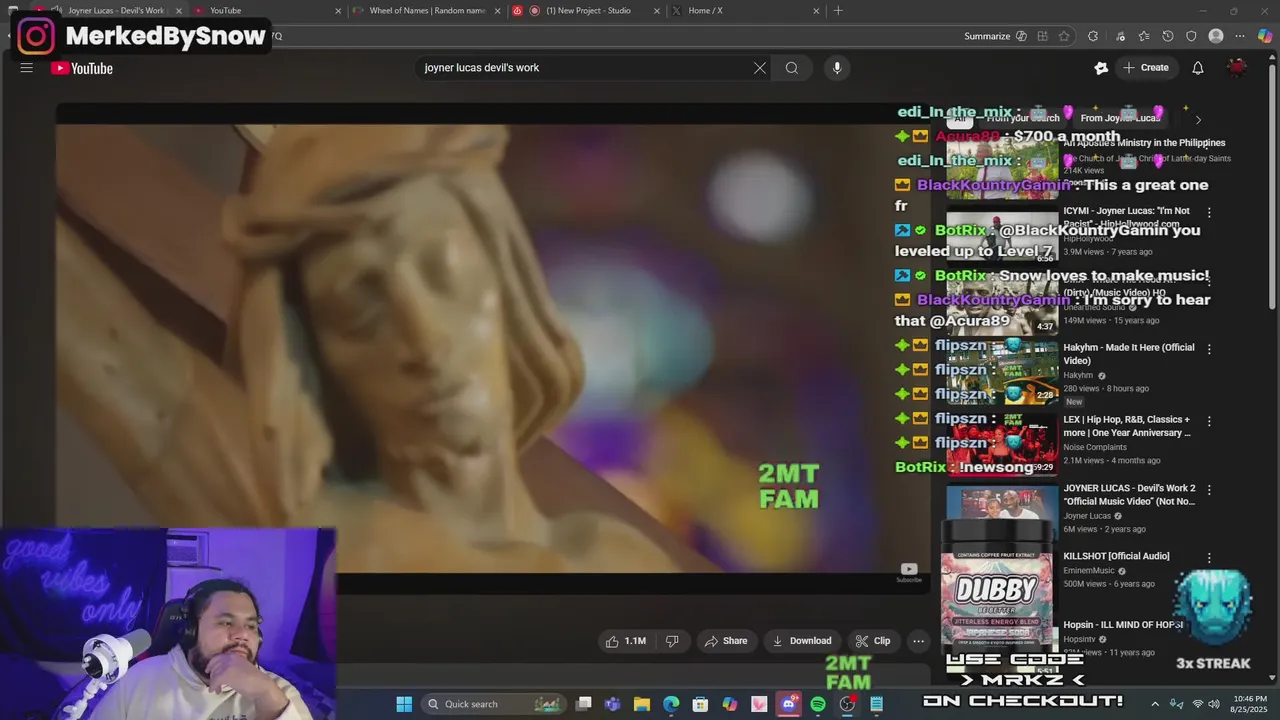Open browser profile icon

1216,36
